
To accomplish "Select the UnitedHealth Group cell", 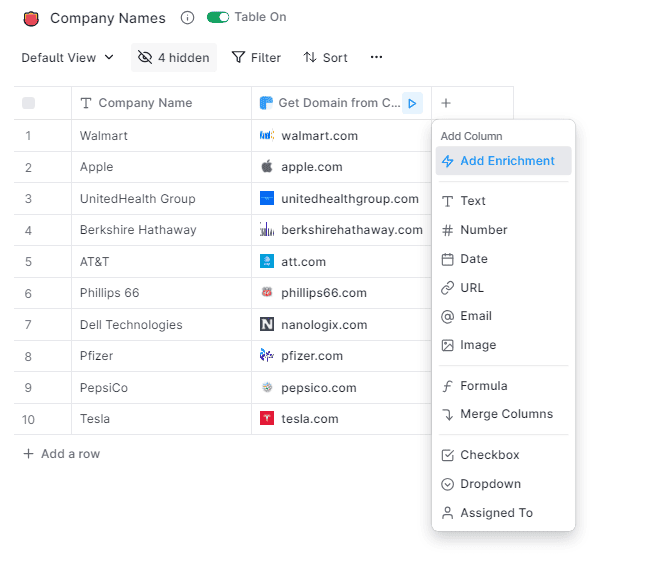I will 162,199.
